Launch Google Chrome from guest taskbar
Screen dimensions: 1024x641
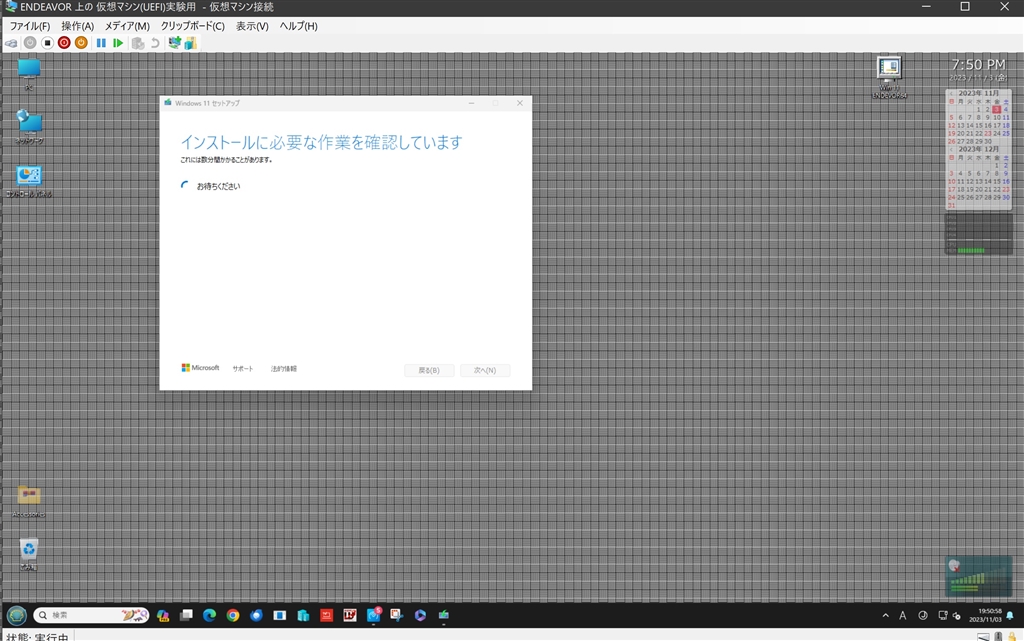click(x=233, y=615)
